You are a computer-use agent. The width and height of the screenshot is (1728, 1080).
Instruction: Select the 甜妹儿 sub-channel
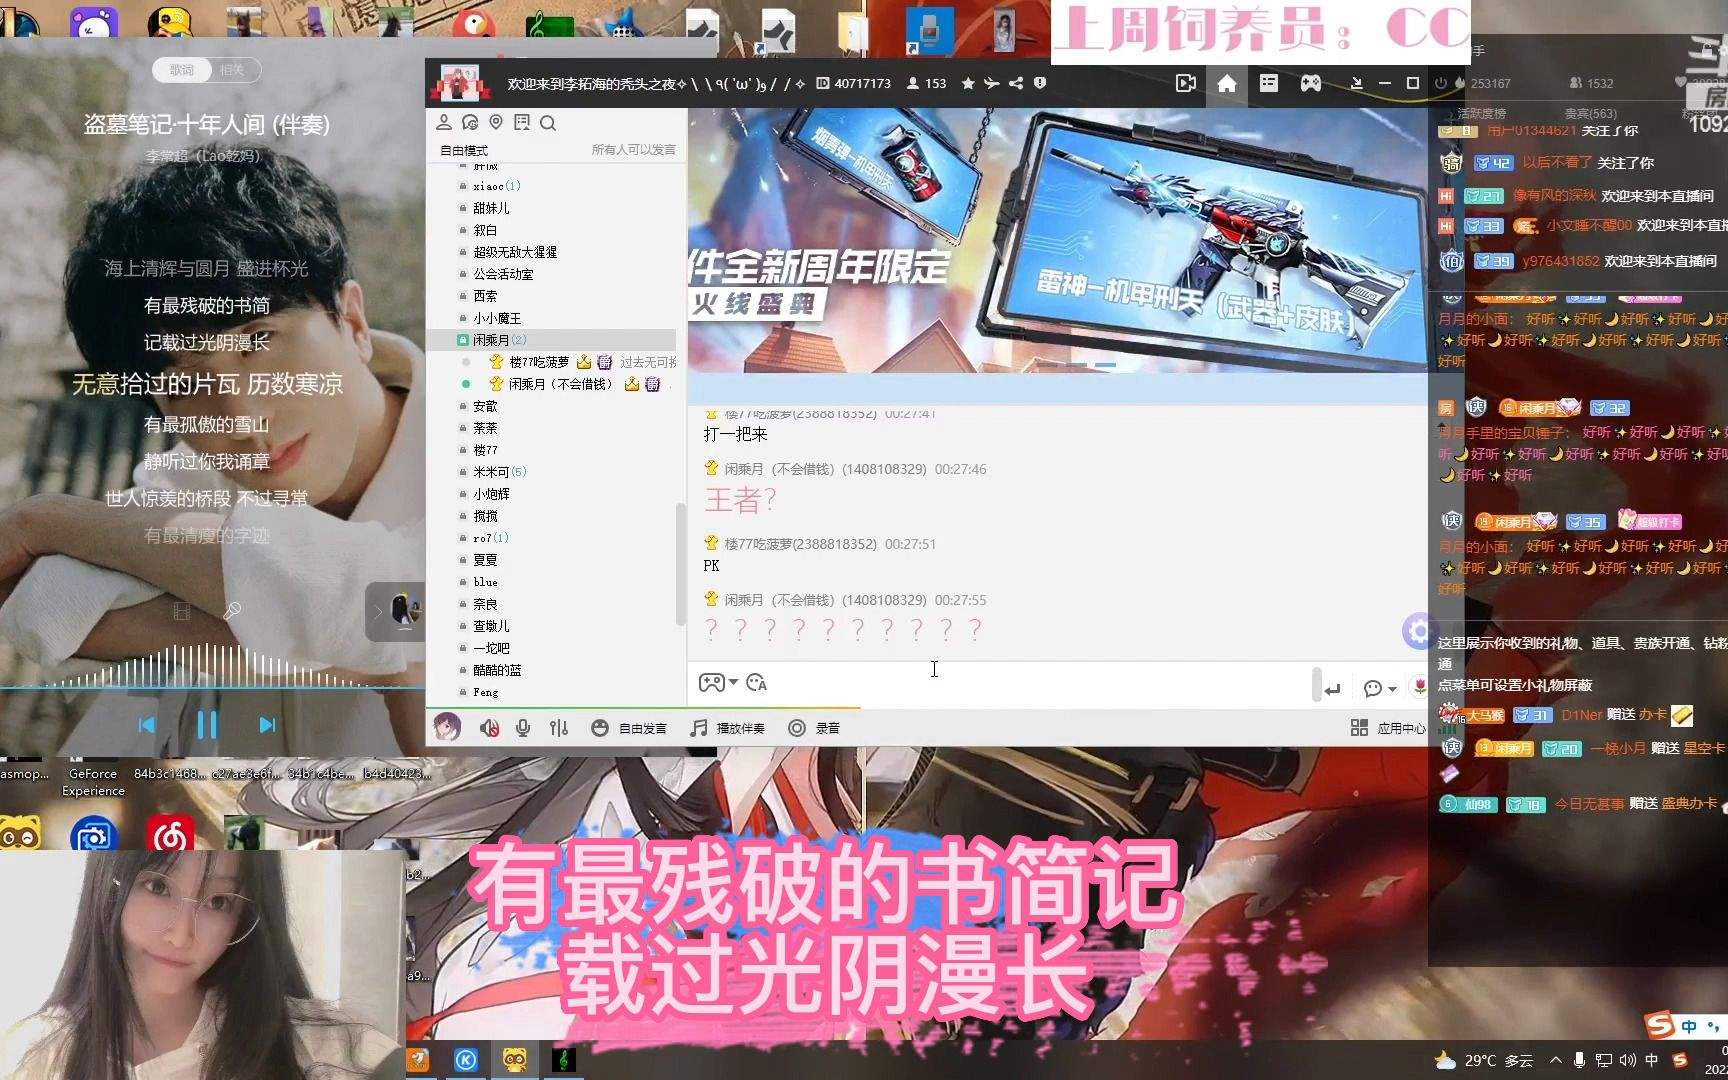pos(491,208)
